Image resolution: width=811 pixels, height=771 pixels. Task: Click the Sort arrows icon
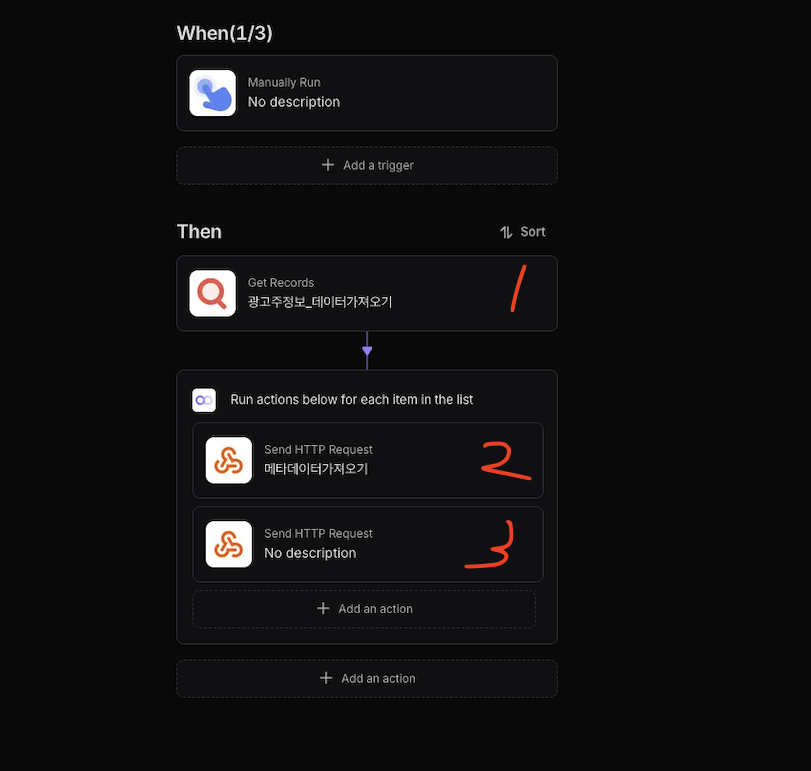[x=506, y=232]
